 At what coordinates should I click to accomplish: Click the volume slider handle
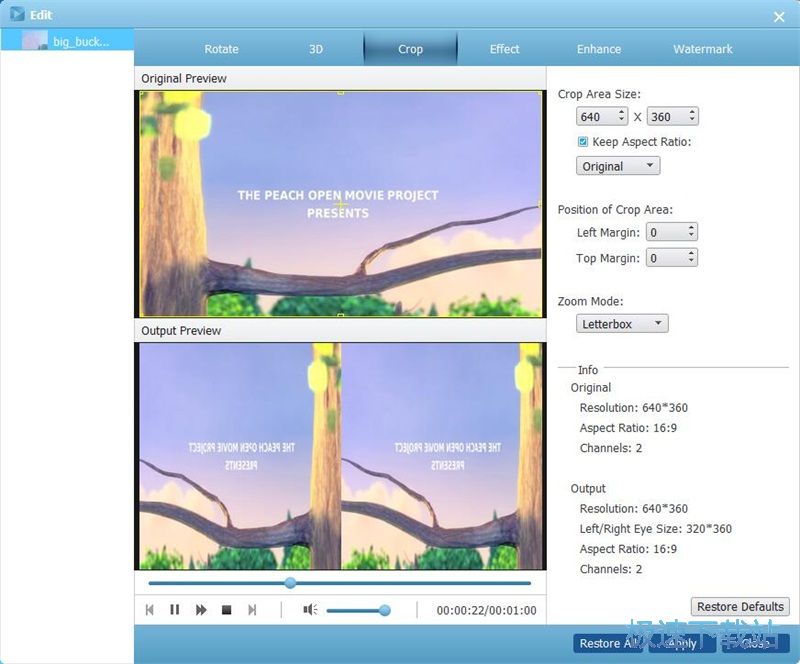385,610
